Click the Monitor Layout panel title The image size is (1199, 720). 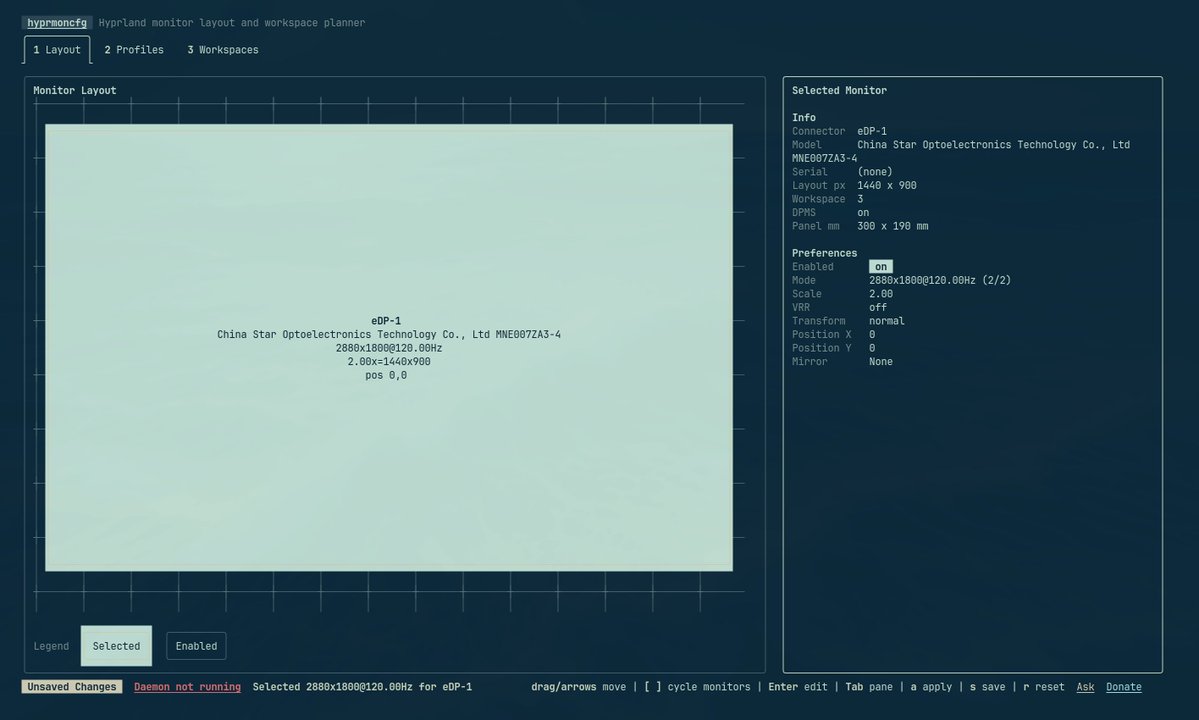pos(75,90)
